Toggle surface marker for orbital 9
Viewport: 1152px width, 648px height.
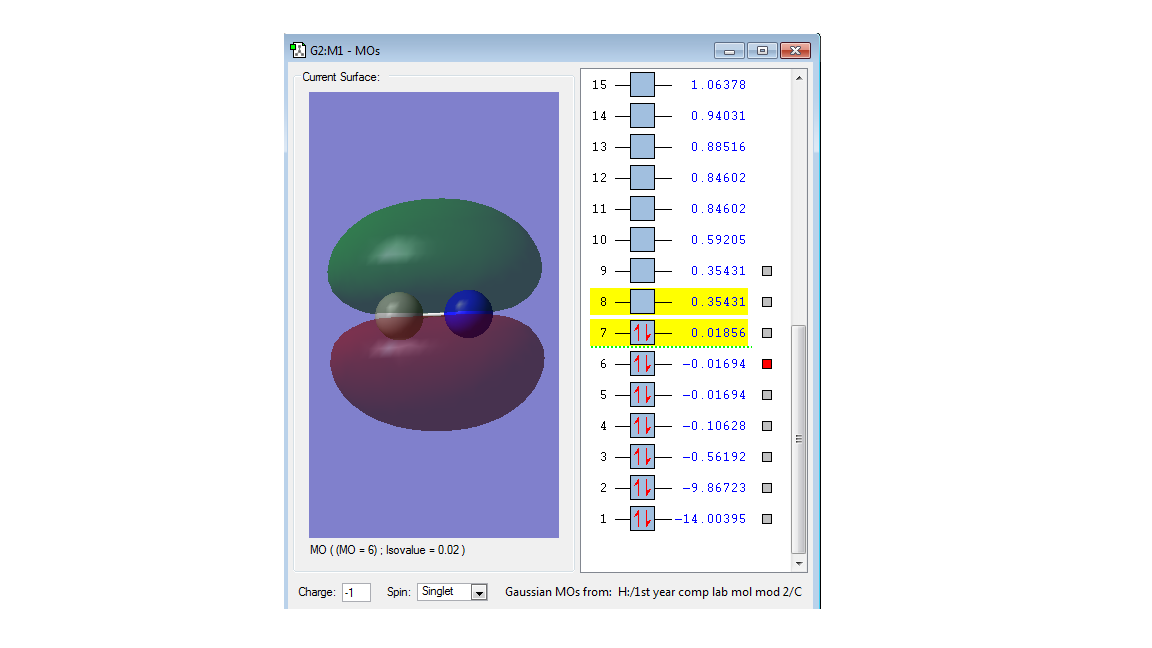point(767,271)
